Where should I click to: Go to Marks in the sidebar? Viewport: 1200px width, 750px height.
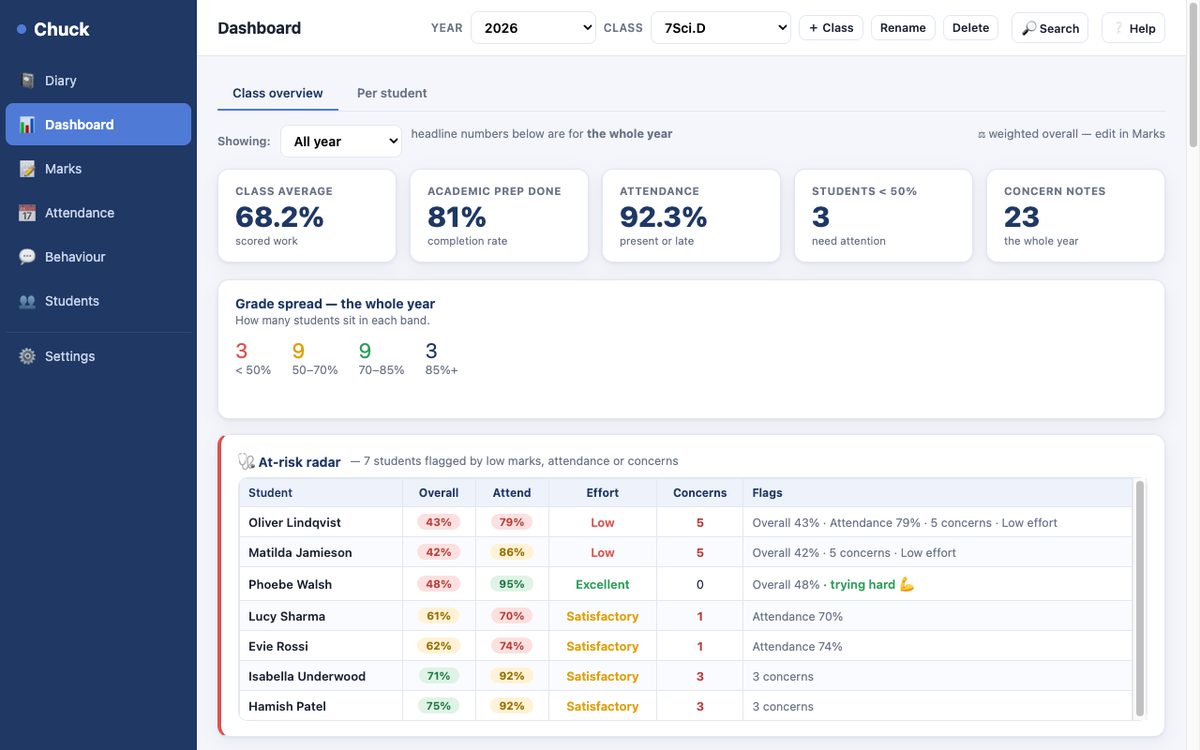coord(98,169)
